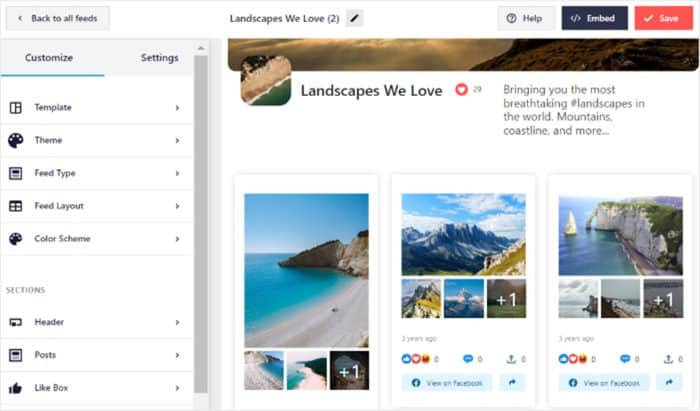This screenshot has width=700, height=411.
Task: Expand the Like Box section chevron
Action: pos(177,388)
